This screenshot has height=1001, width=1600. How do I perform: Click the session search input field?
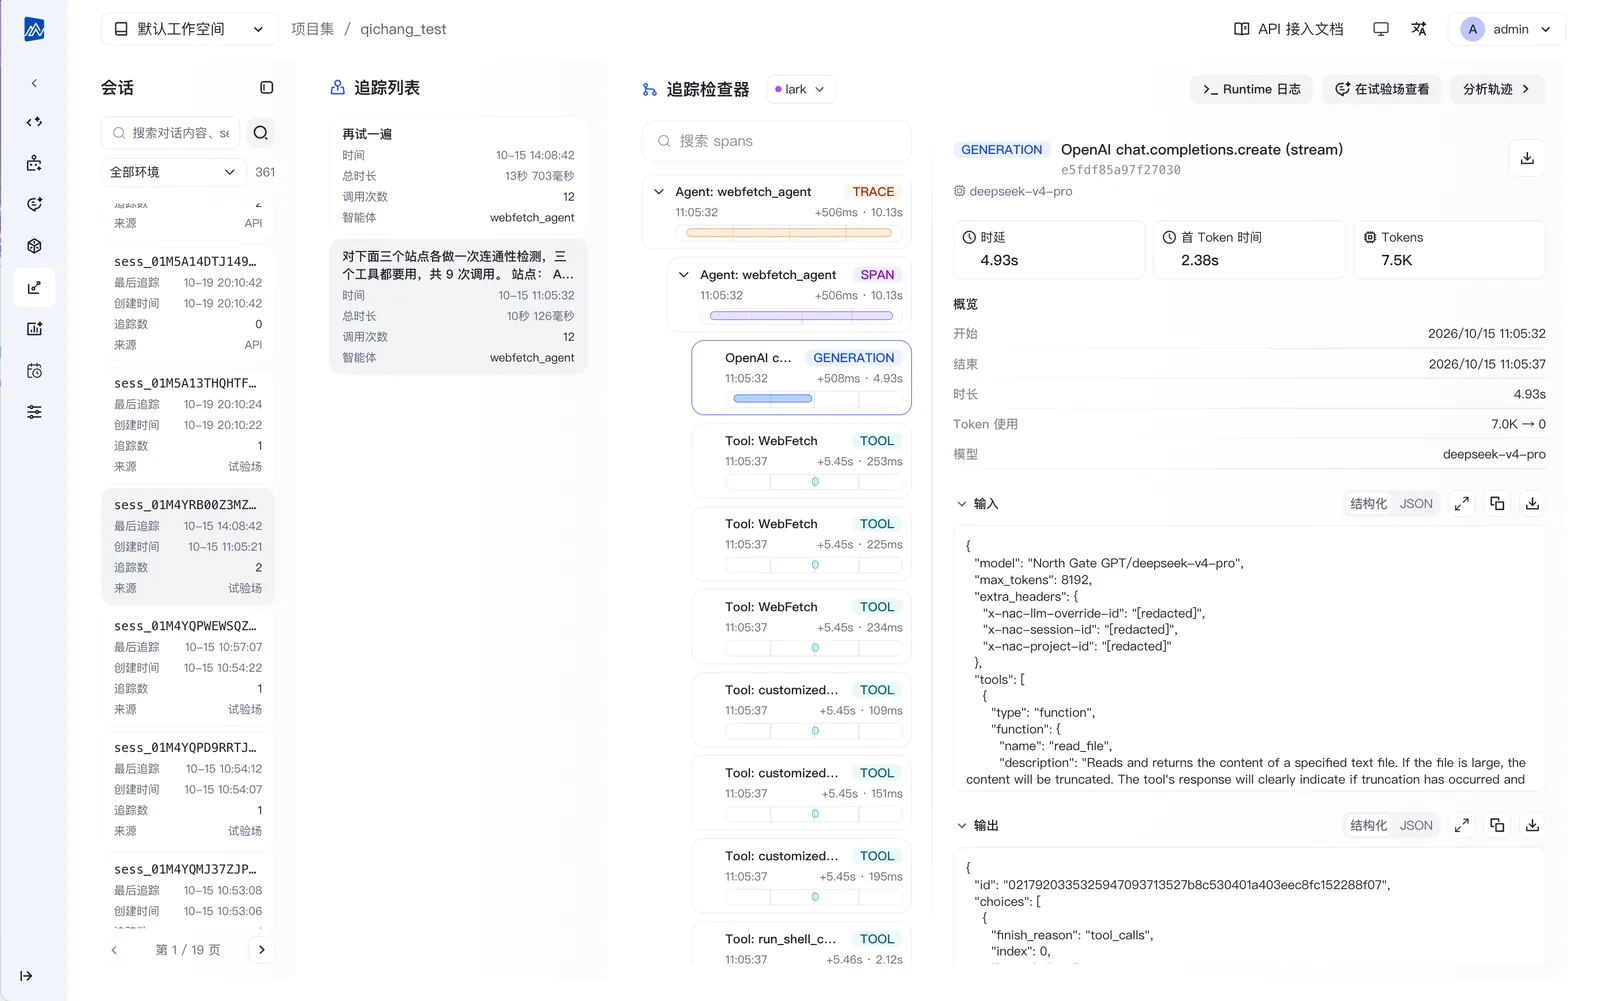(x=171, y=133)
